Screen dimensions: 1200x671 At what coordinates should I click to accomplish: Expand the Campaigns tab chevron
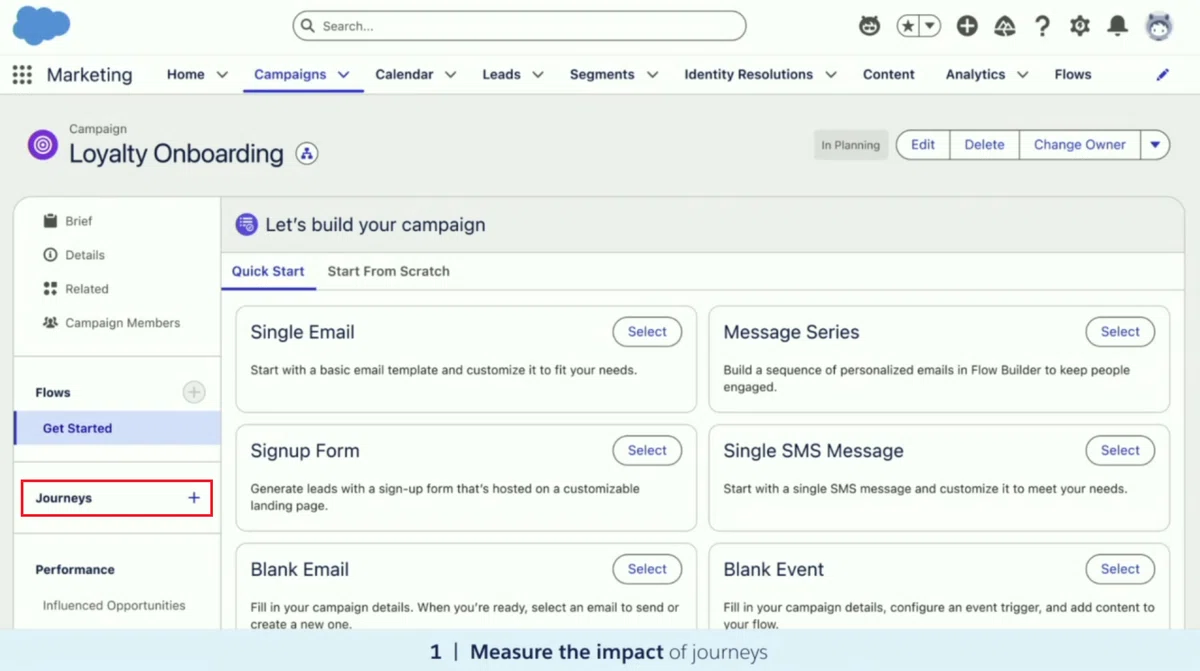pyautogui.click(x=344, y=75)
